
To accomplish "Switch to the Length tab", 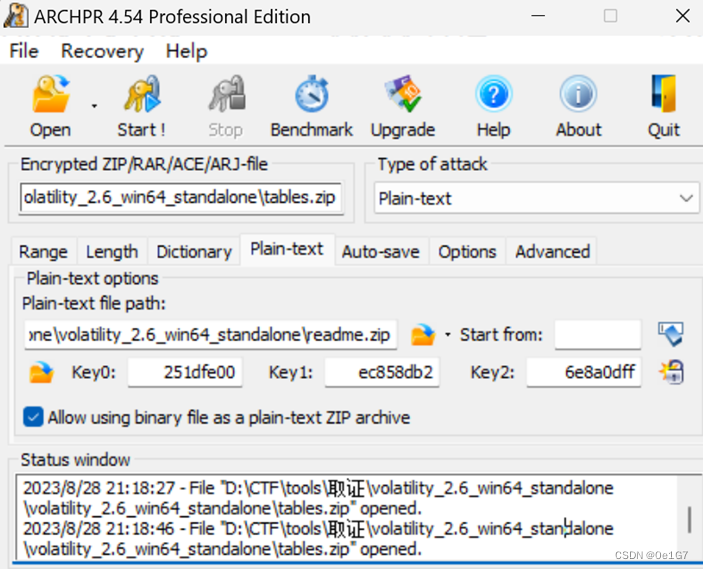I will (112, 252).
